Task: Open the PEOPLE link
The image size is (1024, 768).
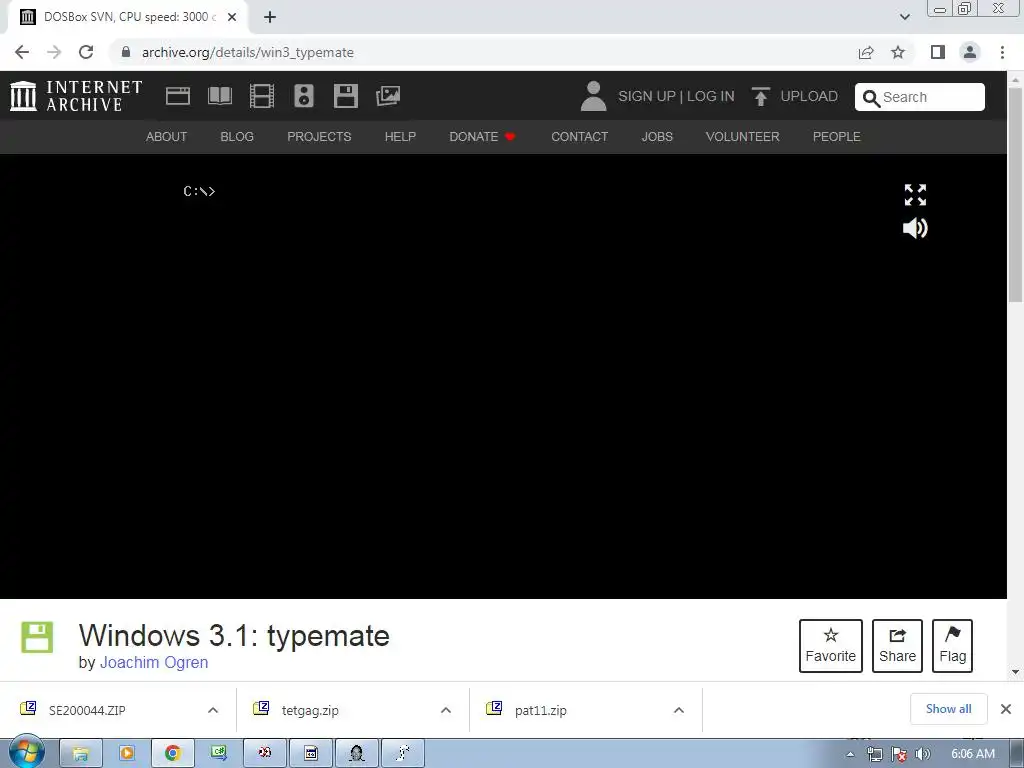Action: pos(837,136)
